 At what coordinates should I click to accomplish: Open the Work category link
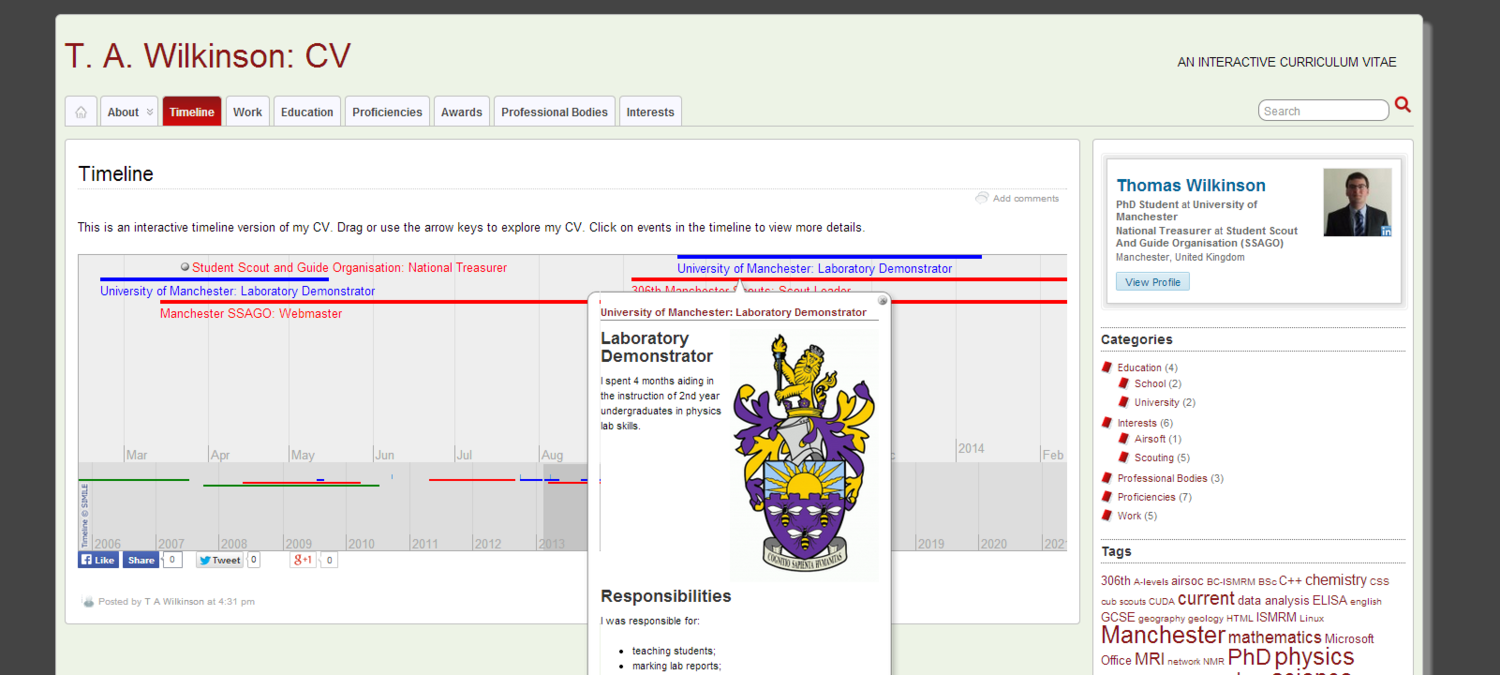click(x=1129, y=516)
